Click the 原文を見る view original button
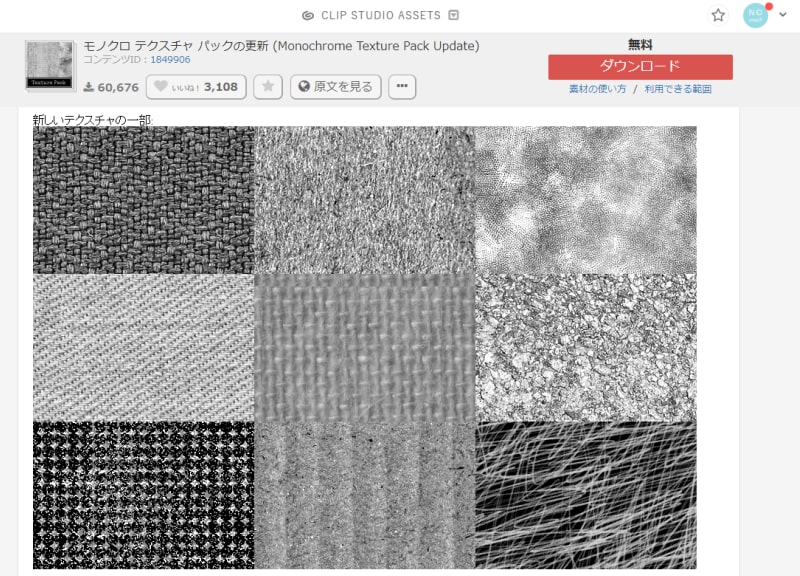This screenshot has height=576, width=800. pos(336,87)
